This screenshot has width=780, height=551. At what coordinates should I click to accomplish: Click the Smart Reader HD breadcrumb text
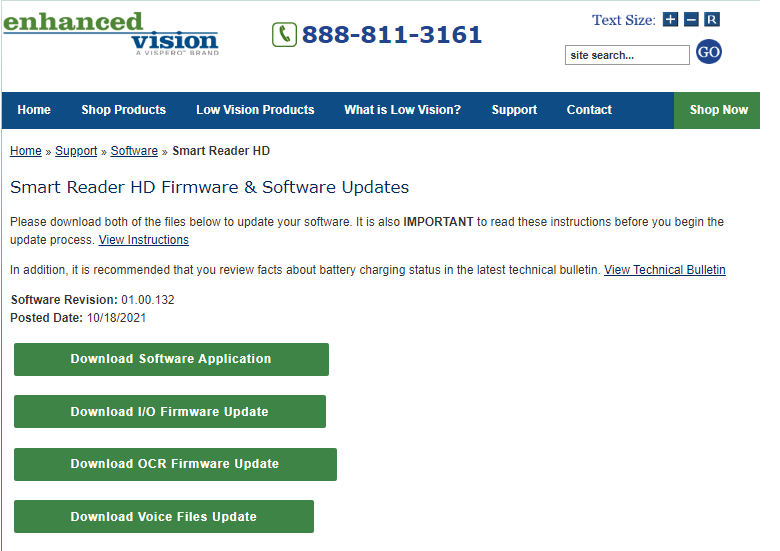pyautogui.click(x=221, y=151)
